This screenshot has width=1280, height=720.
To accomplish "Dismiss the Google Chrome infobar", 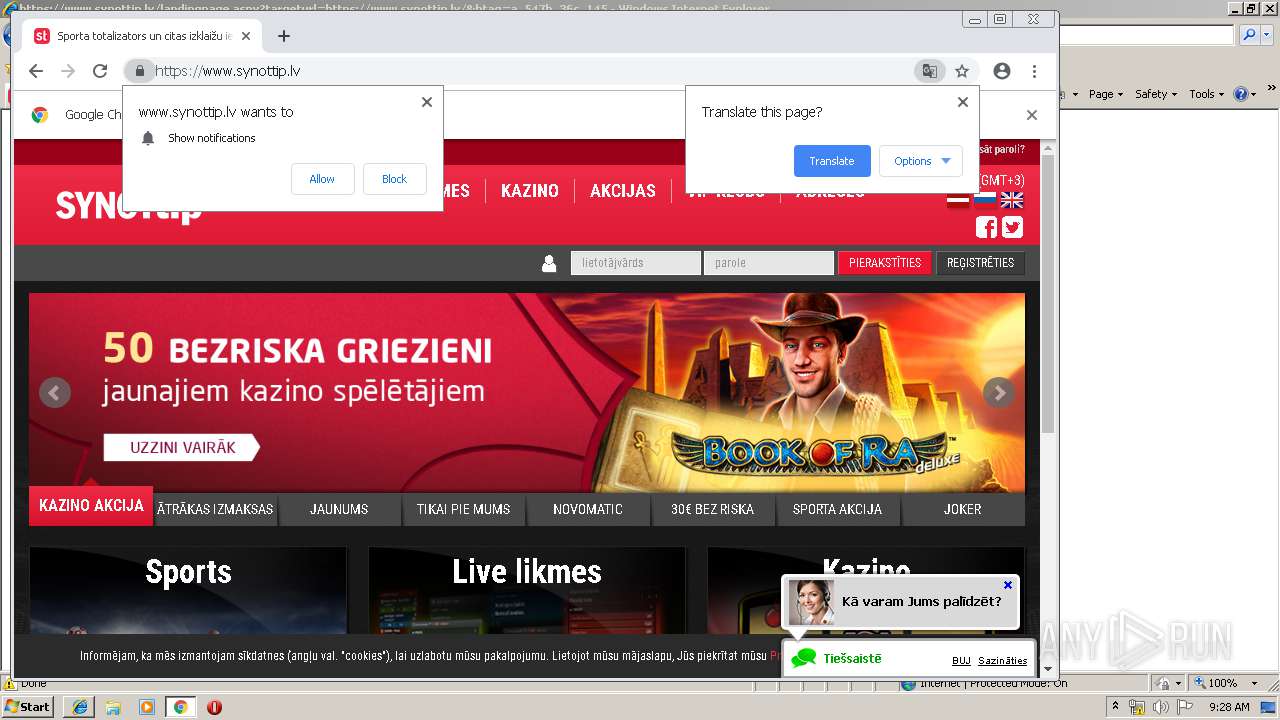I will (x=1032, y=115).
